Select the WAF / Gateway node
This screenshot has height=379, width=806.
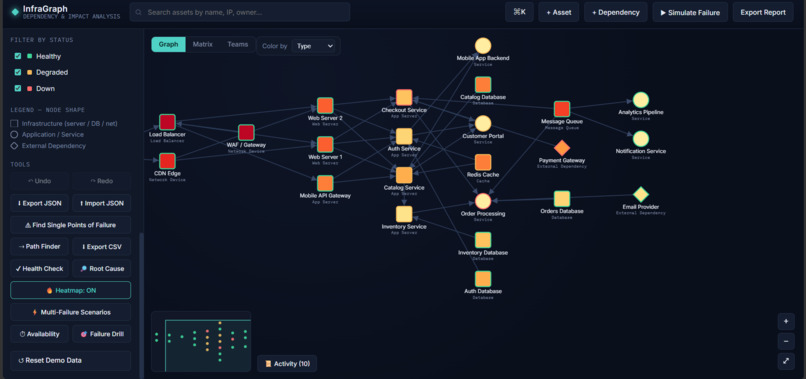click(246, 132)
